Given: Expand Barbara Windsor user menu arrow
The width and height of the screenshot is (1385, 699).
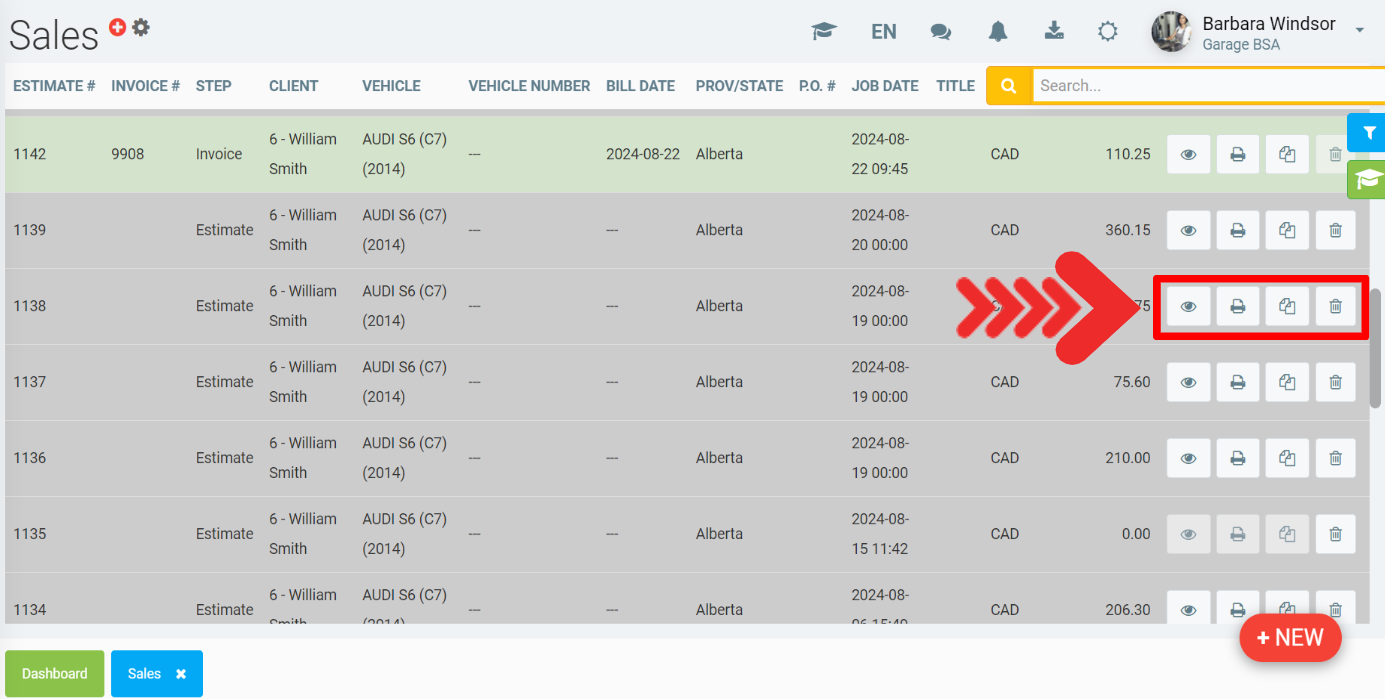Looking at the screenshot, I should tap(1359, 31).
